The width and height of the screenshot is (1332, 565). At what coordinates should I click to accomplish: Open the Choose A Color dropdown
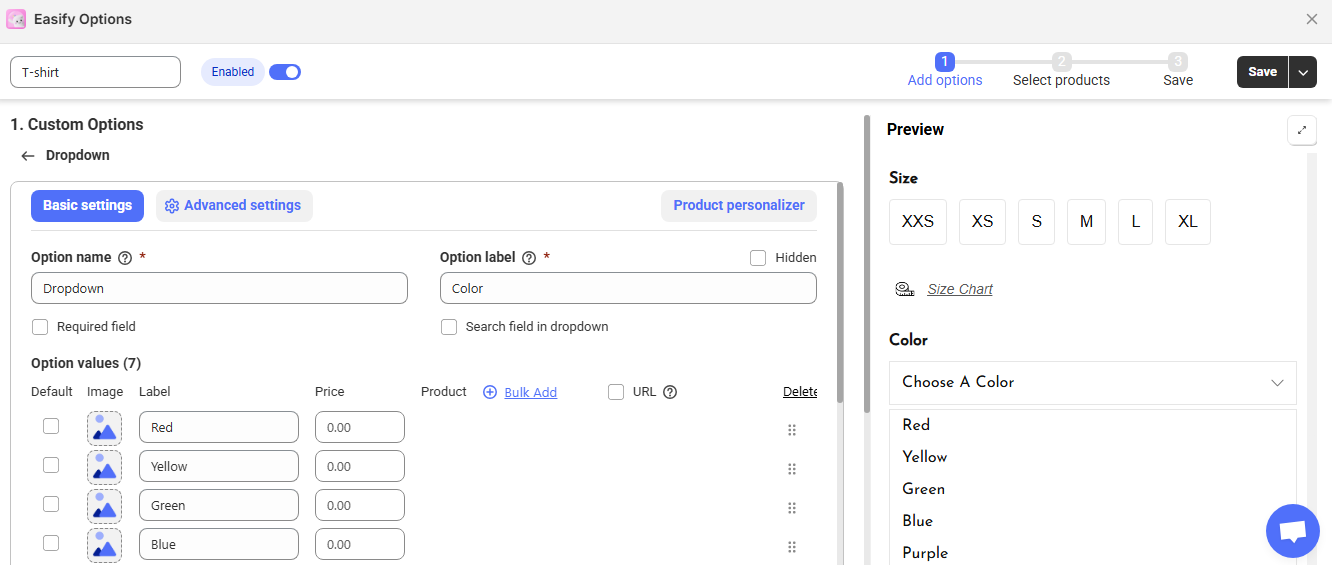(x=1092, y=383)
